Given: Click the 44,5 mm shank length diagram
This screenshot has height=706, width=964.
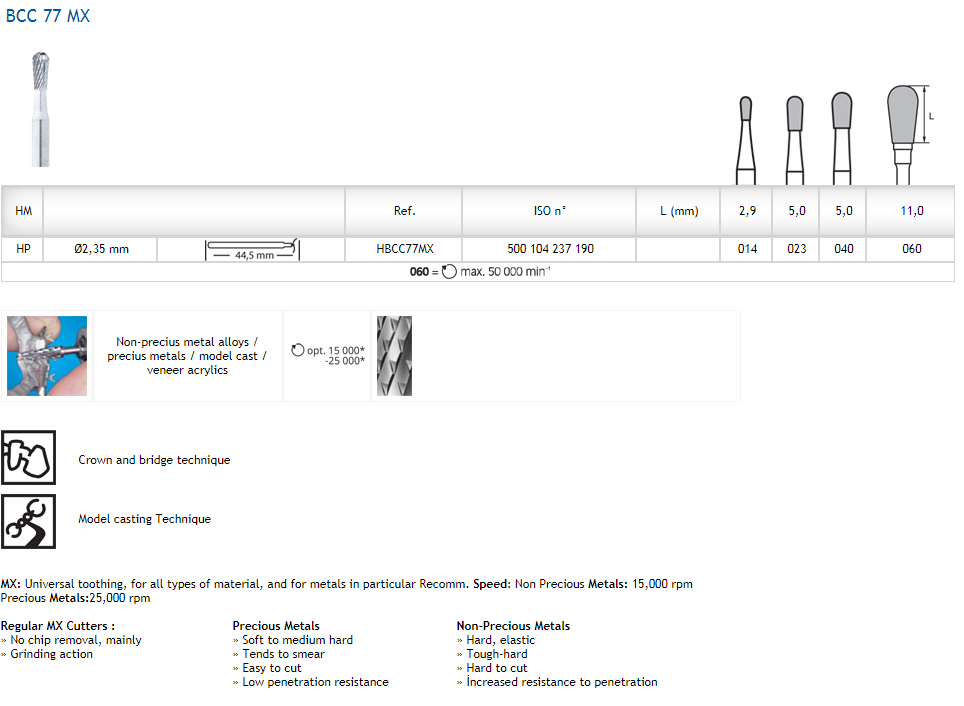Looking at the screenshot, I should coord(252,249).
